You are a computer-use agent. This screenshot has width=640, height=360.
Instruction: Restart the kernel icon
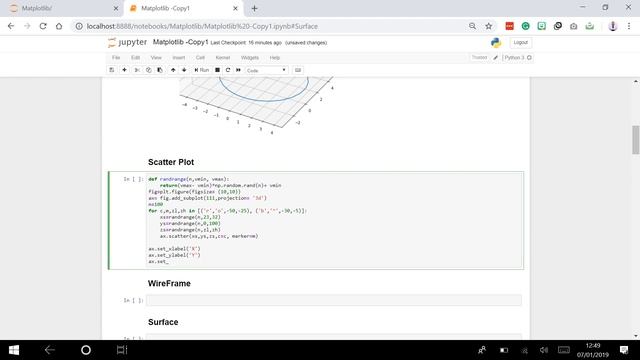coord(228,70)
